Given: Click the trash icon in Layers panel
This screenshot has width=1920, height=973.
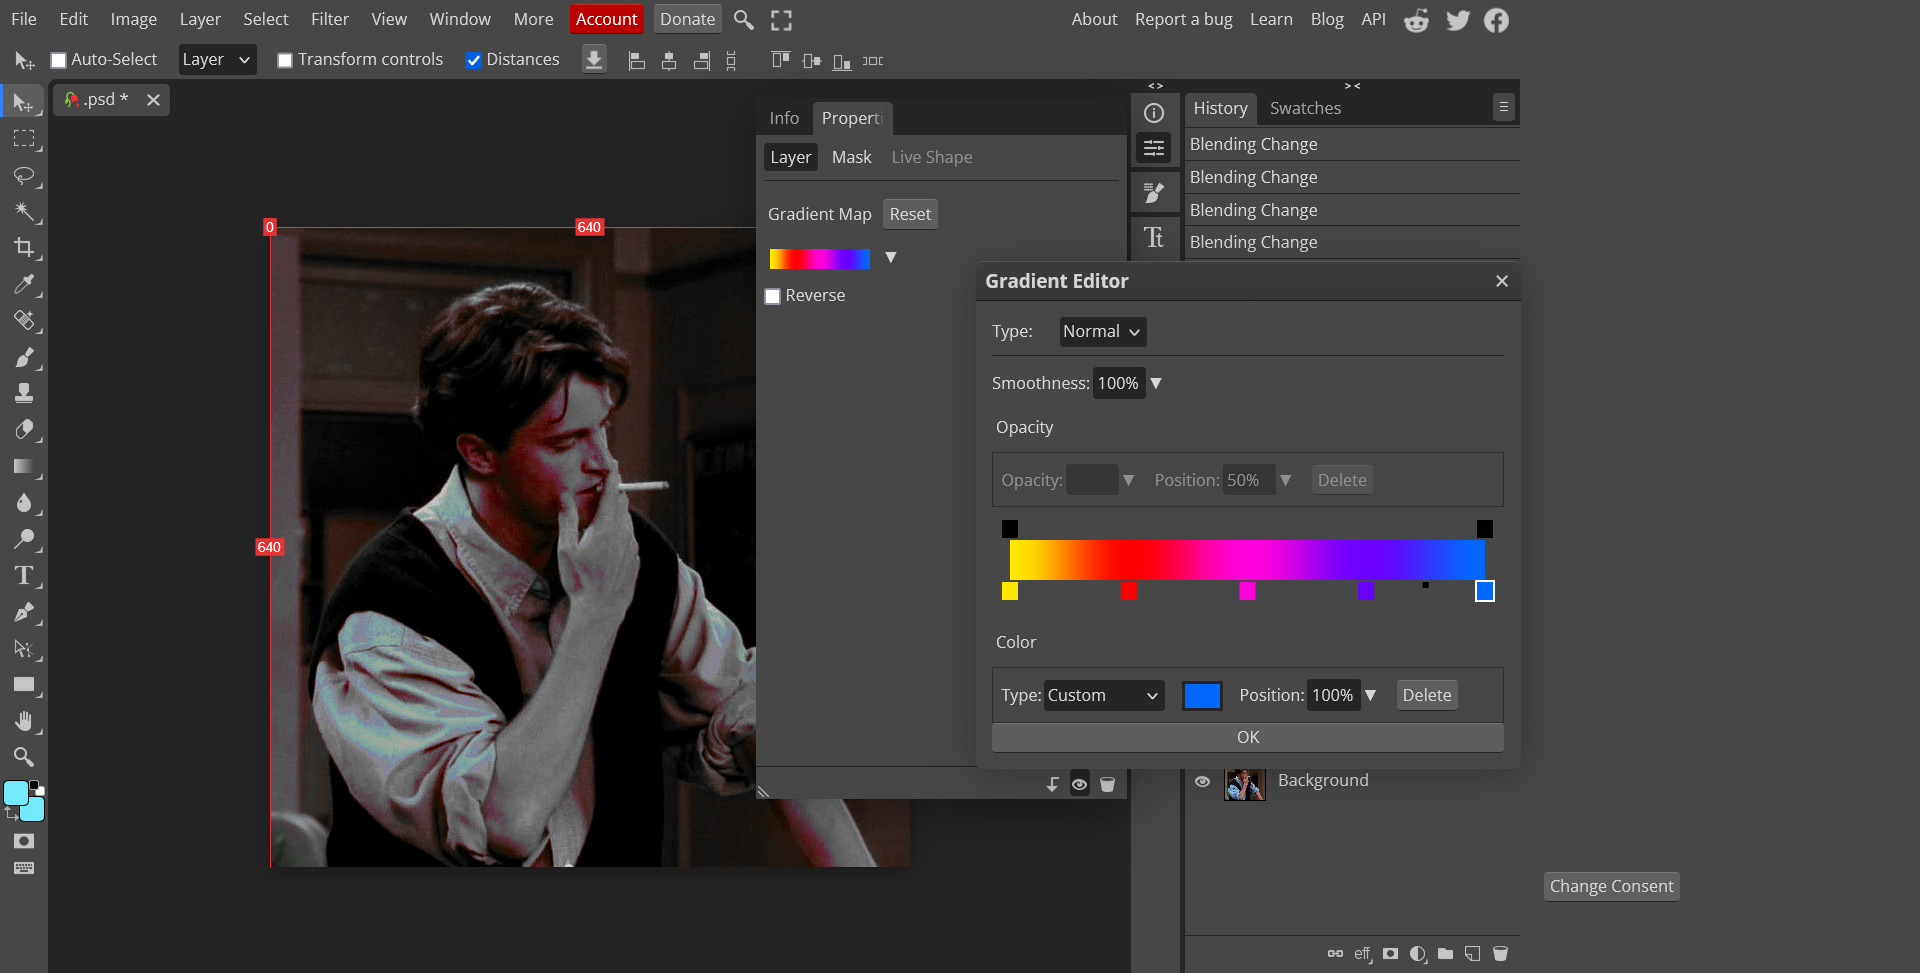Looking at the screenshot, I should [1500, 953].
